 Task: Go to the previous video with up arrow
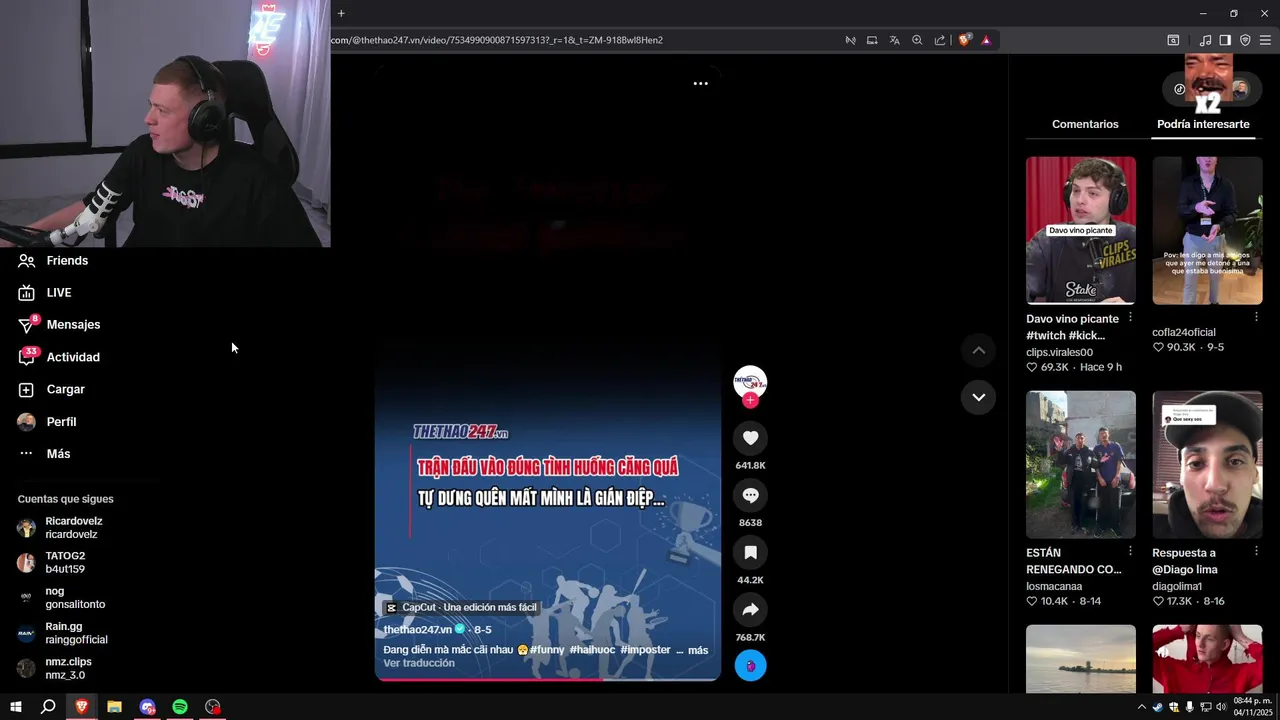(x=978, y=350)
